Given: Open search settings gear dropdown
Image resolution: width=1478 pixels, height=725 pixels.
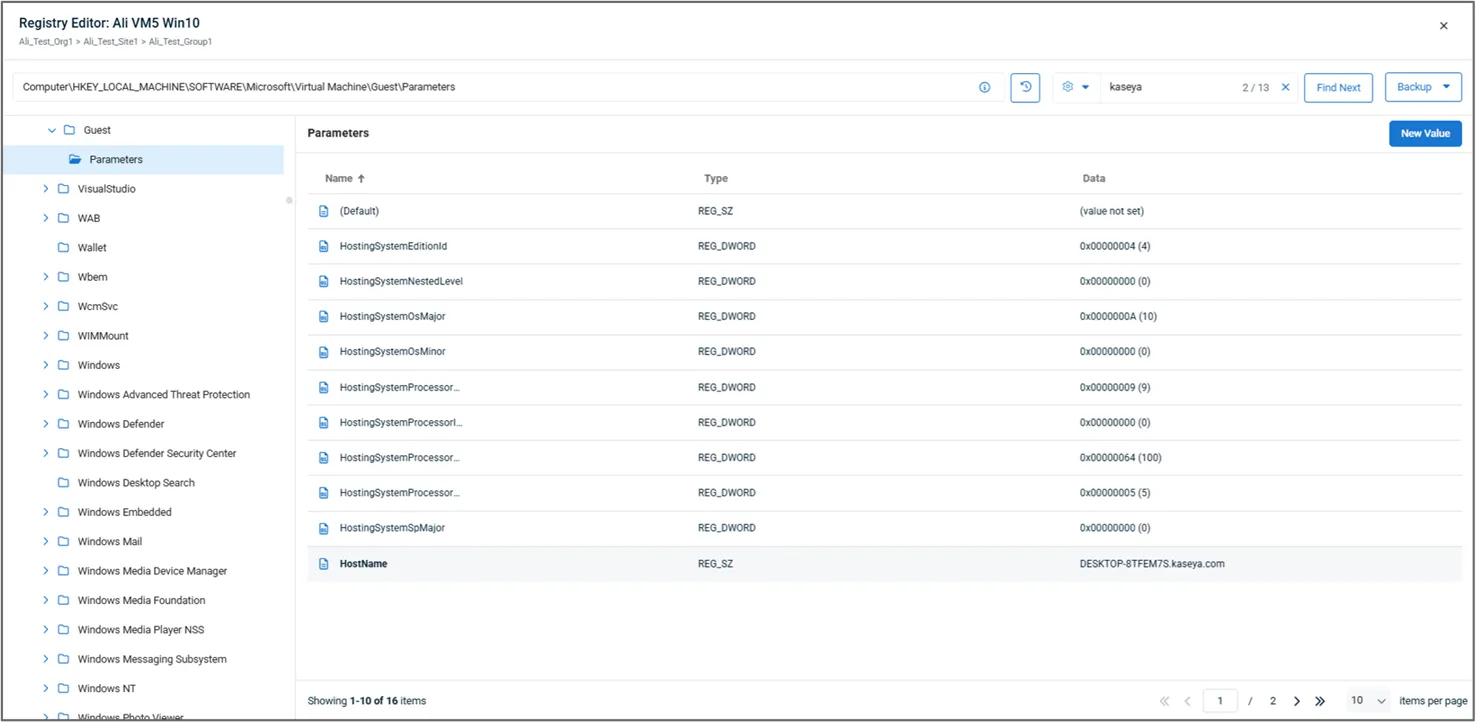Looking at the screenshot, I should coord(1075,87).
